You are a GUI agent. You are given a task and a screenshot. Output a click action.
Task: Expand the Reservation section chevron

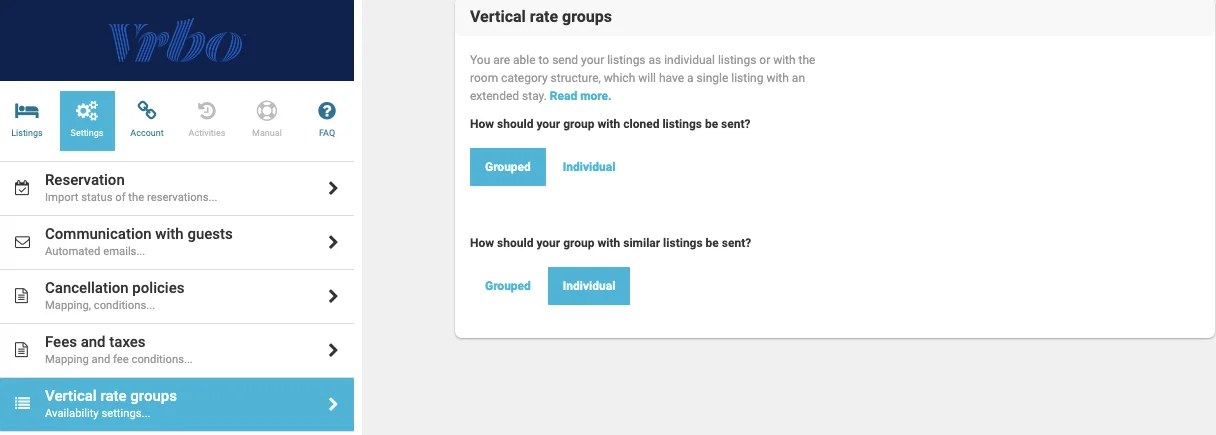(333, 188)
